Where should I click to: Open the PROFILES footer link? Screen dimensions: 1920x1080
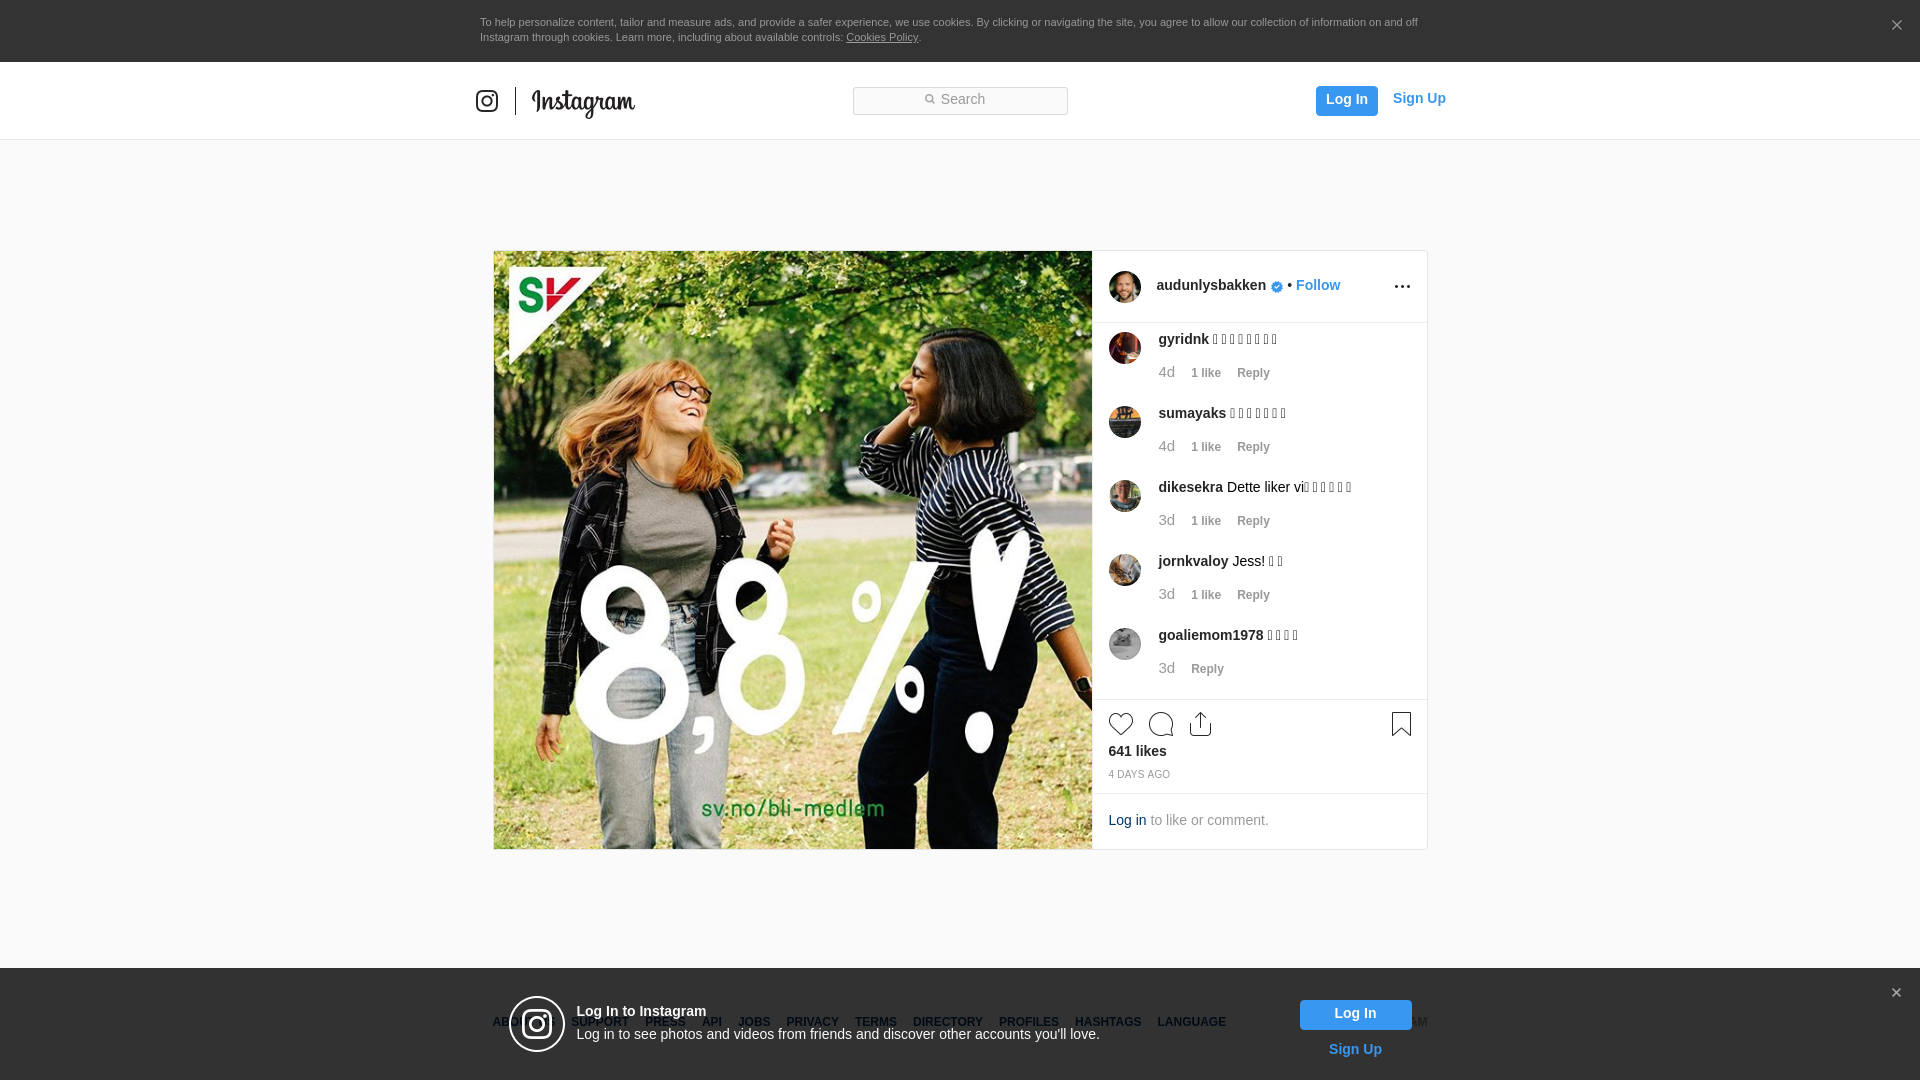tap(1029, 1022)
